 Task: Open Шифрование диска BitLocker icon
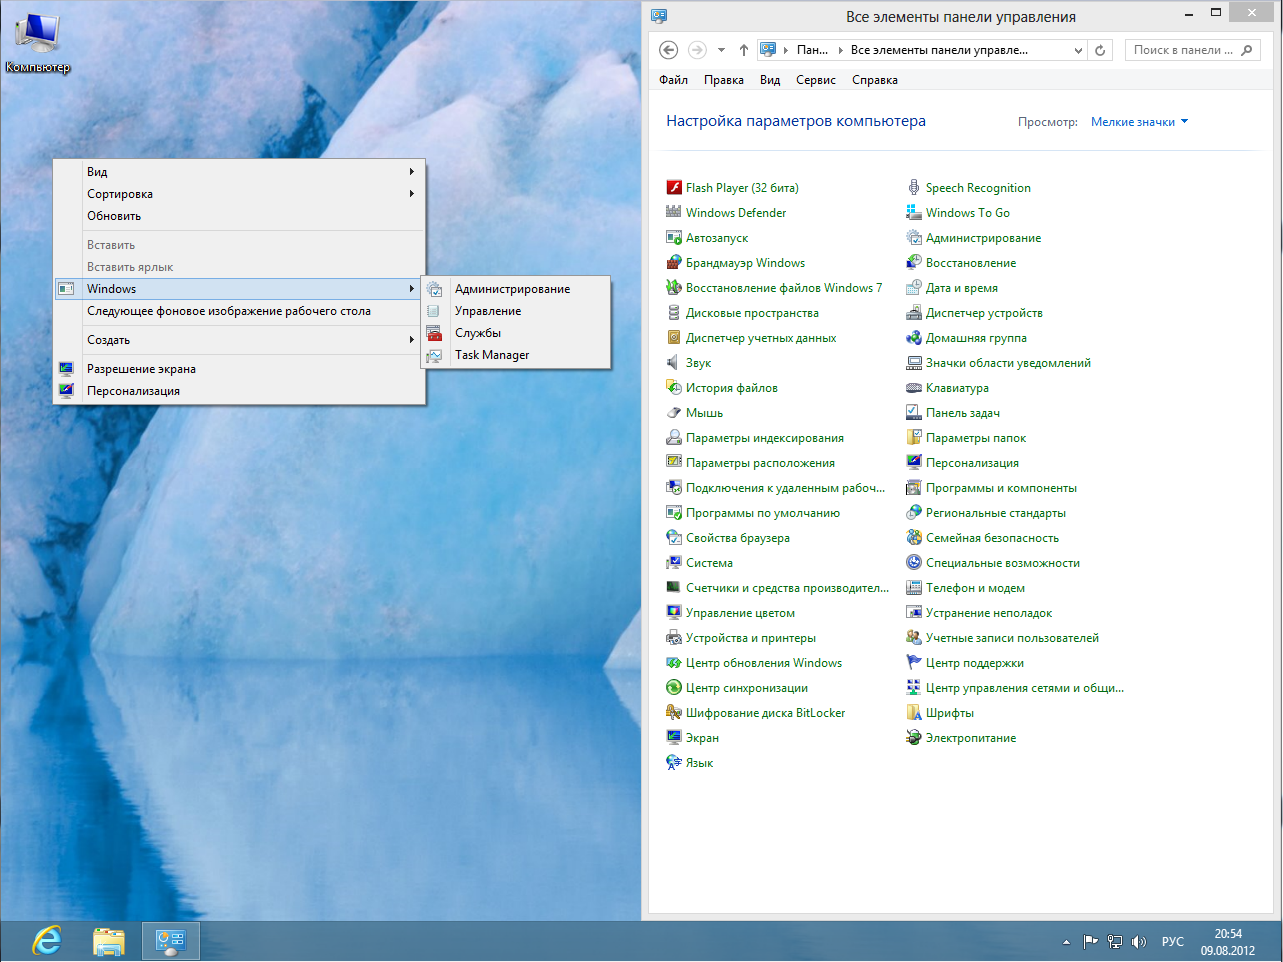click(x=674, y=713)
